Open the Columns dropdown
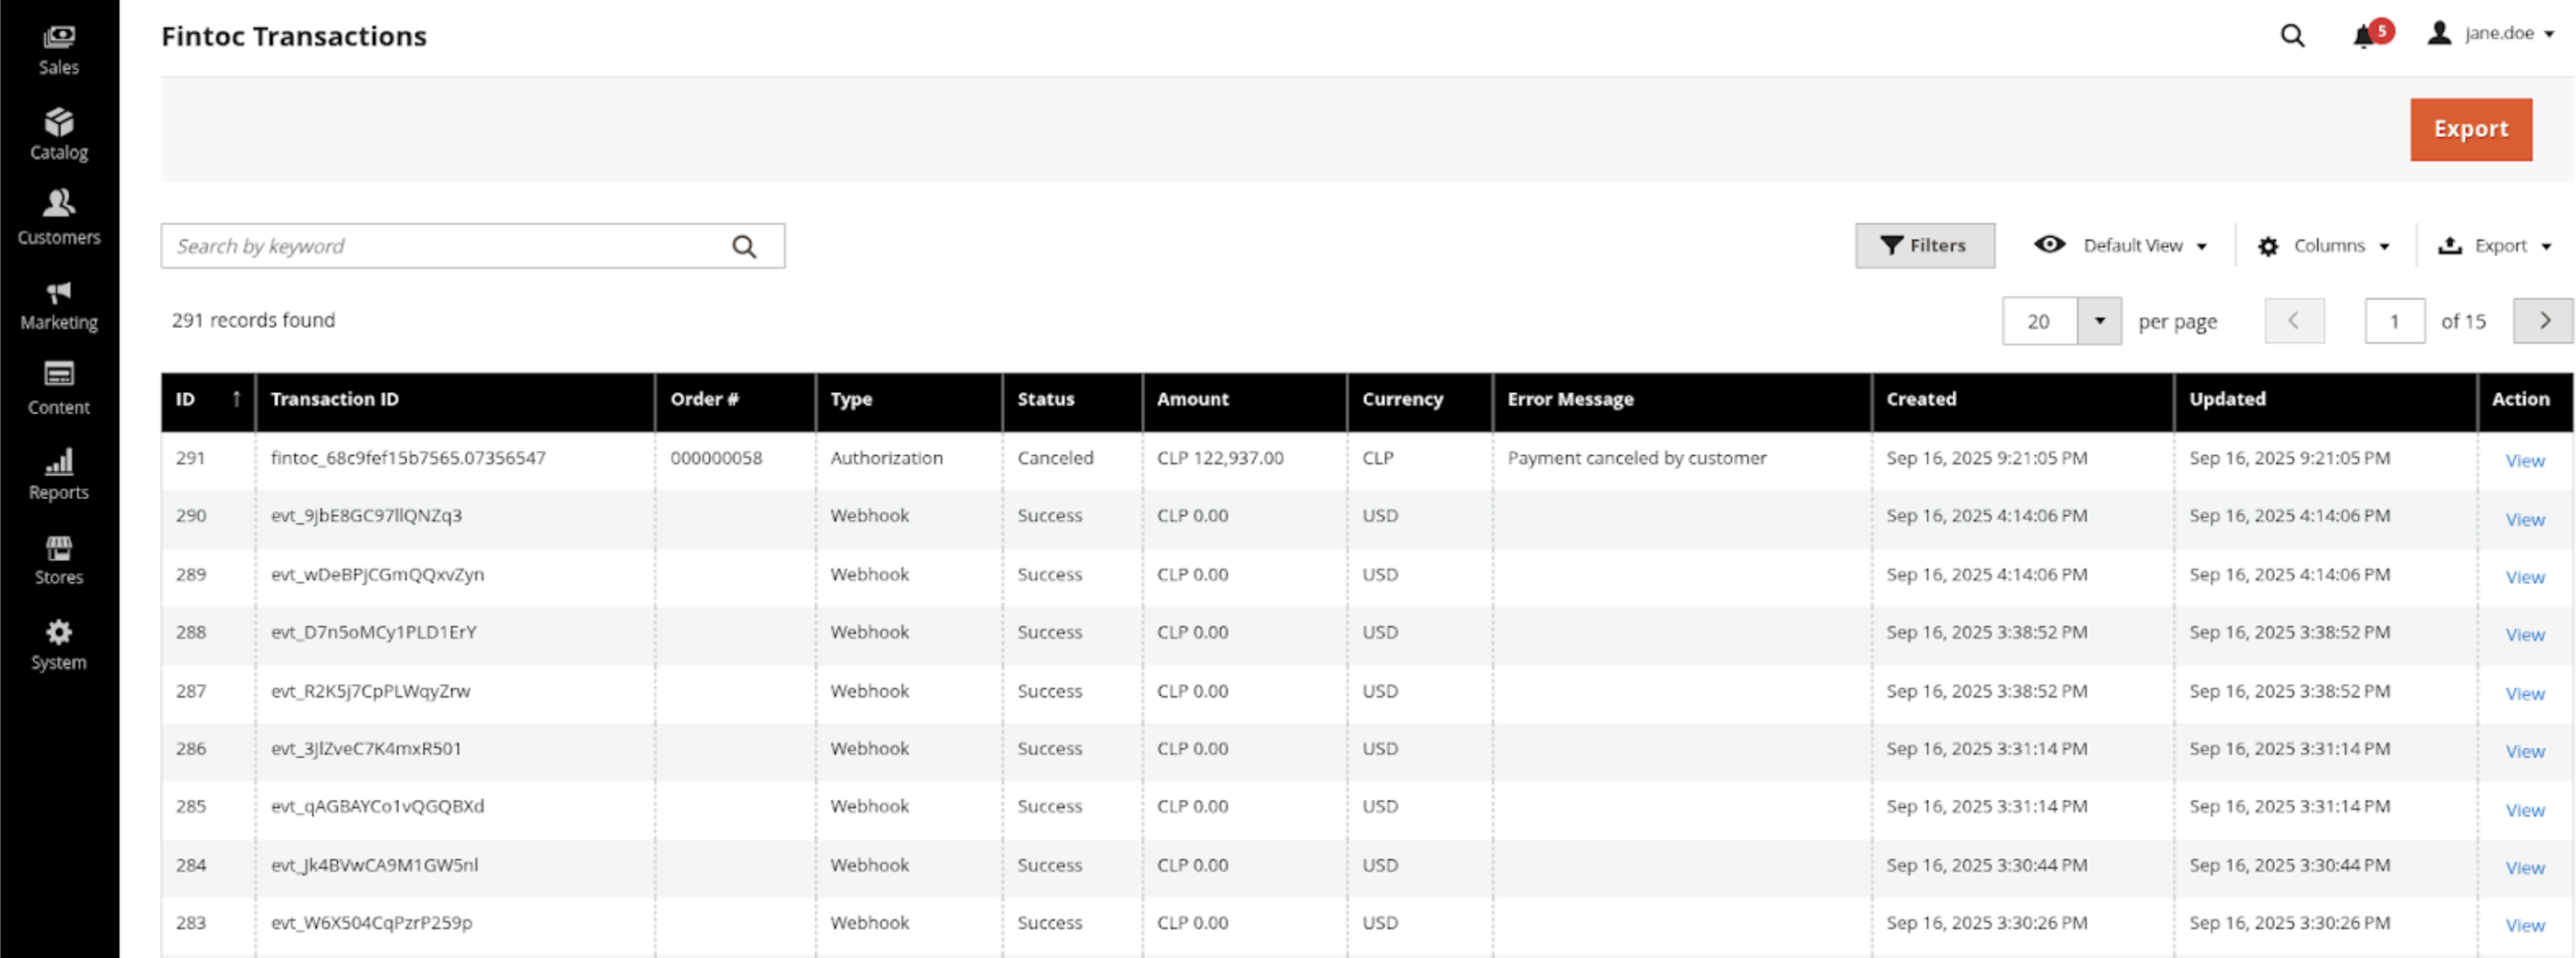The width and height of the screenshot is (2576, 958). pyautogui.click(x=2324, y=246)
